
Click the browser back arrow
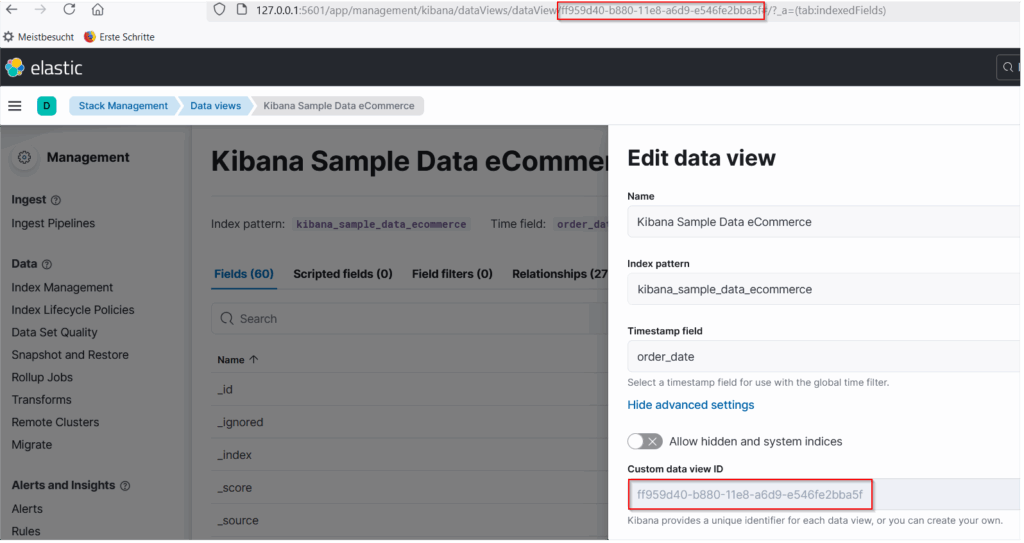pos(12,10)
